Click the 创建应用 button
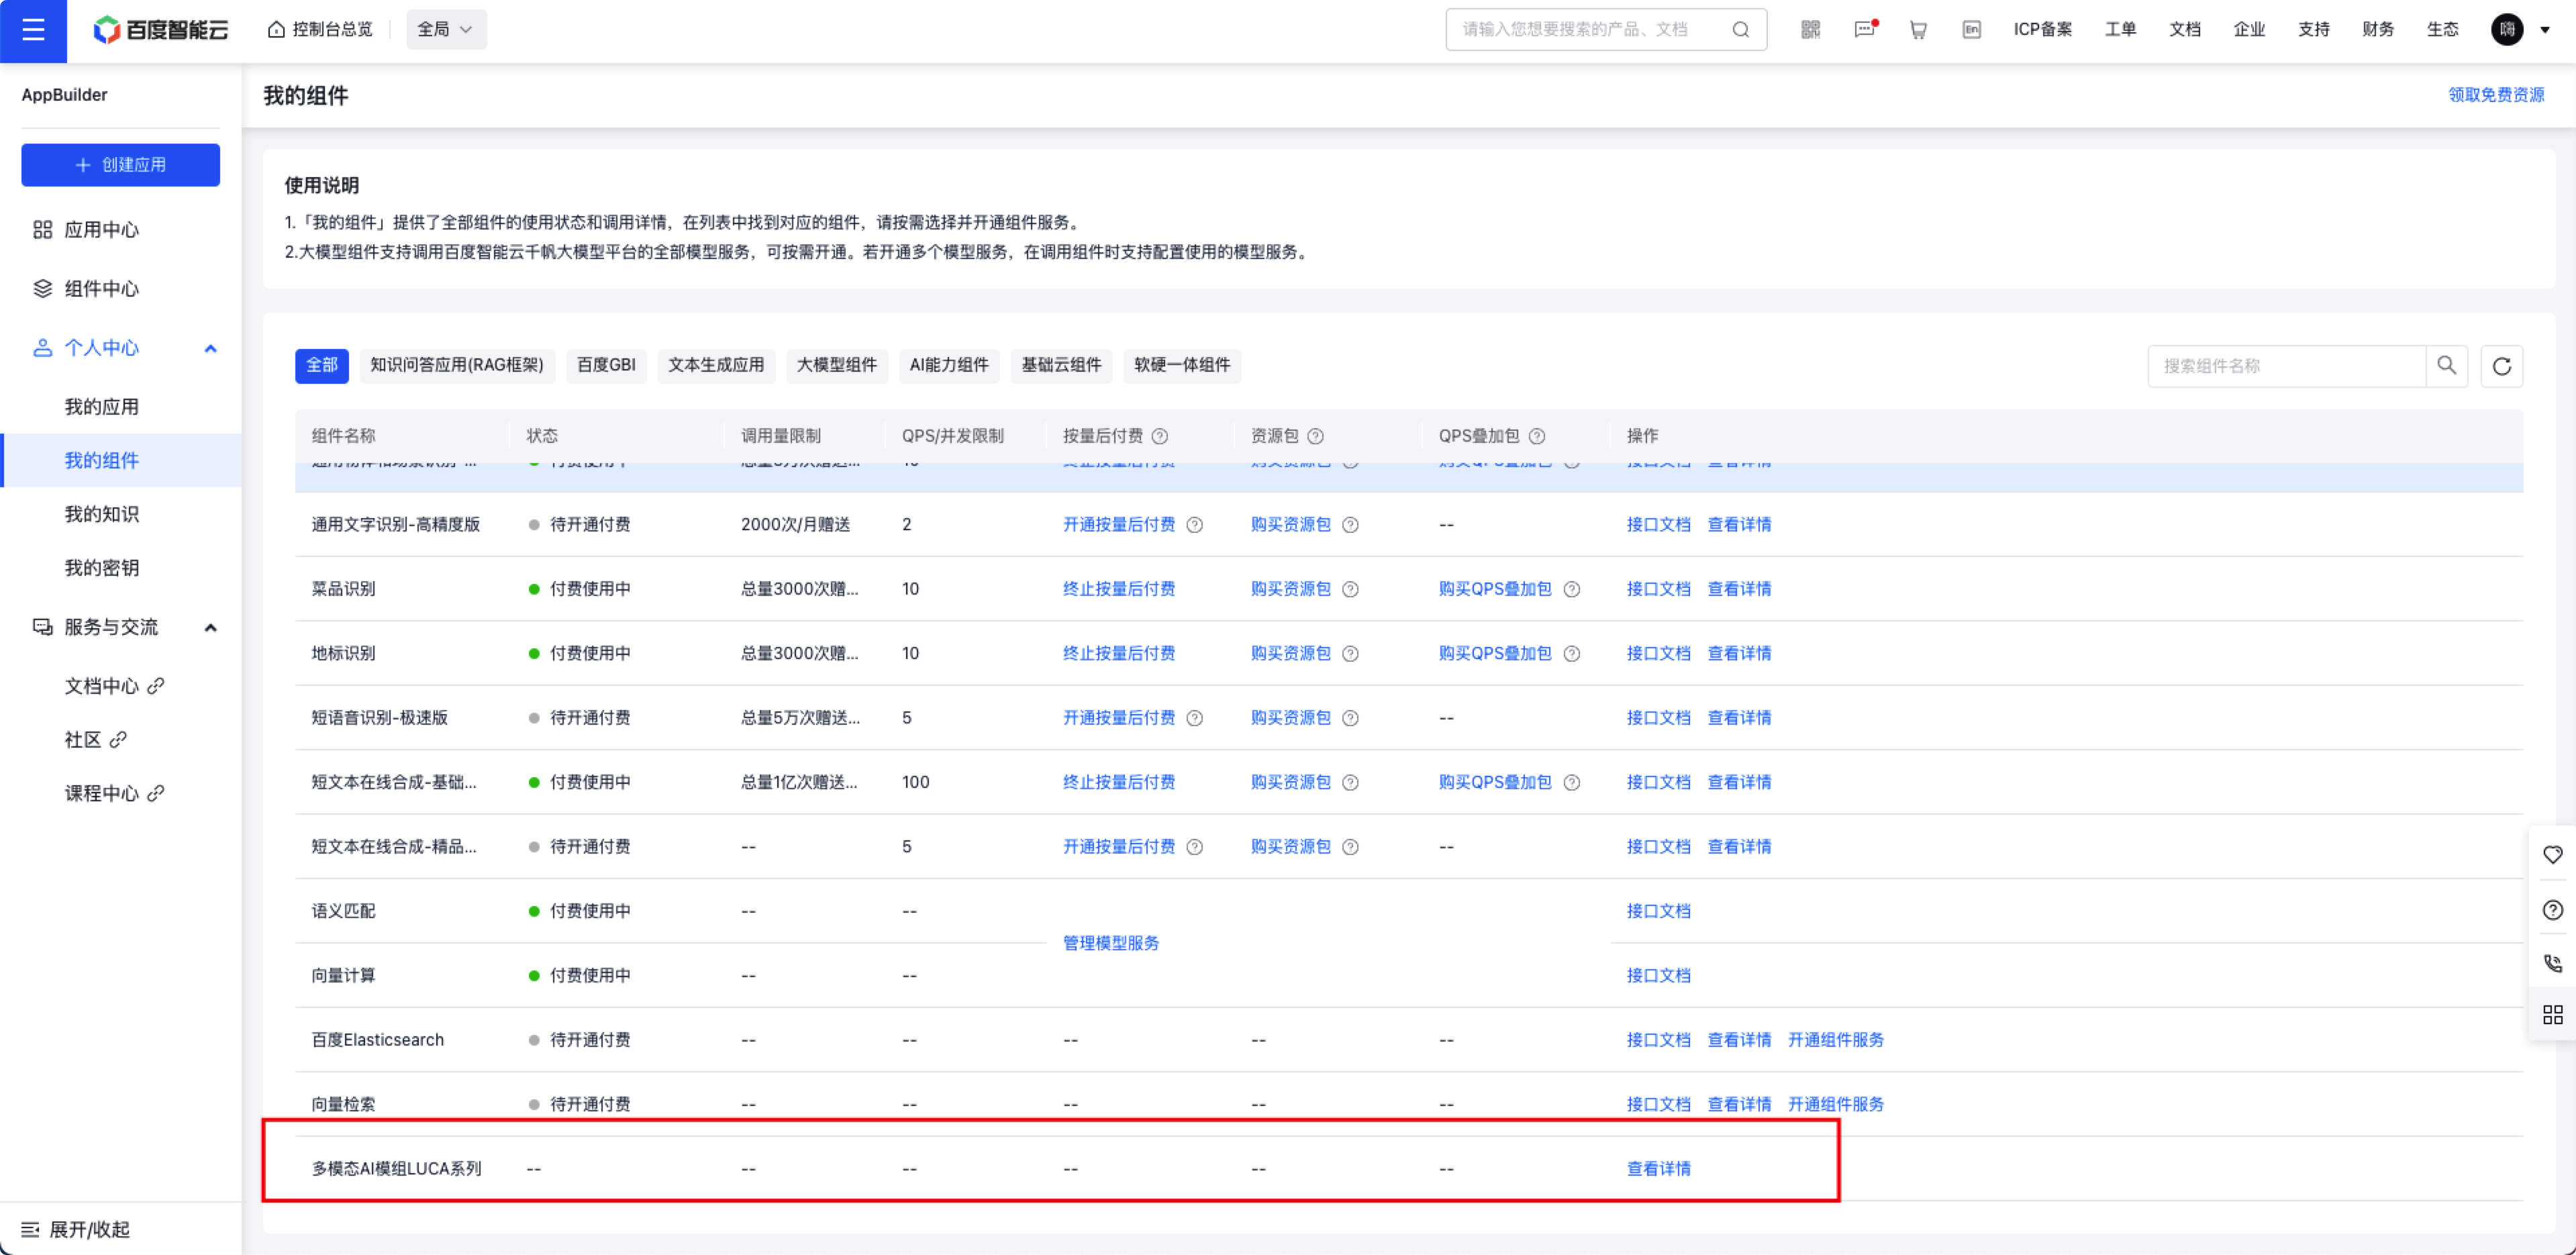Screen dimensions: 2576x1255 [120, 165]
